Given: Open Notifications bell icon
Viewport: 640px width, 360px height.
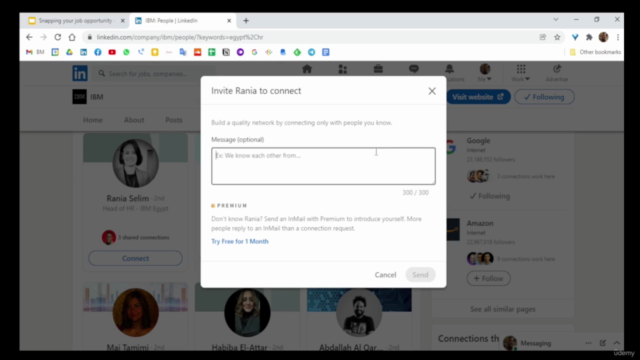Looking at the screenshot, I should coord(449,69).
